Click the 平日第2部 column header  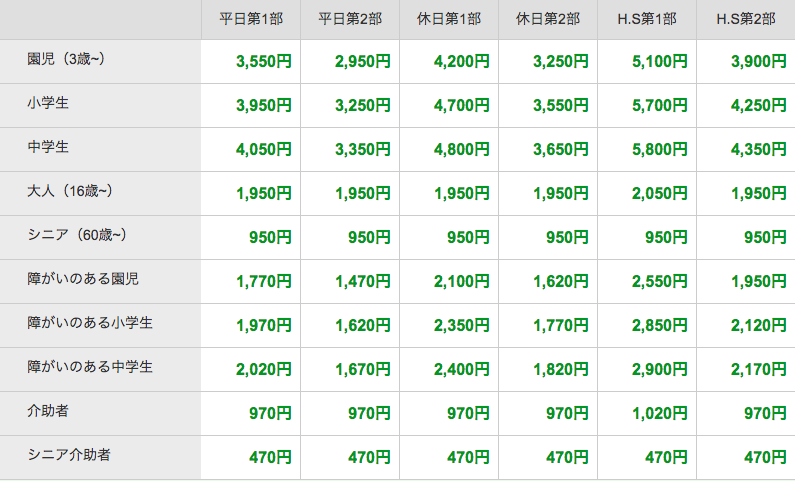tap(350, 19)
